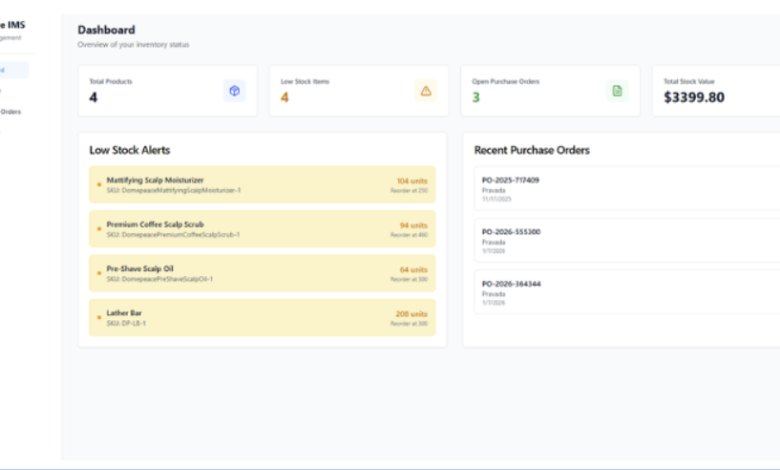Image resolution: width=780 pixels, height=470 pixels.
Task: Click the Open Purchase Orders count 3
Action: coord(476,97)
